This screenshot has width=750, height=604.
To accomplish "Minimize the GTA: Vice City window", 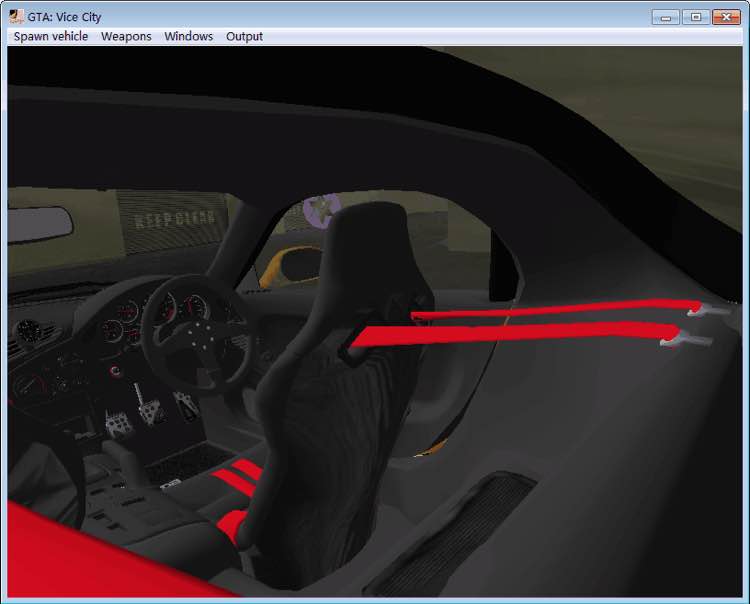I will (665, 17).
